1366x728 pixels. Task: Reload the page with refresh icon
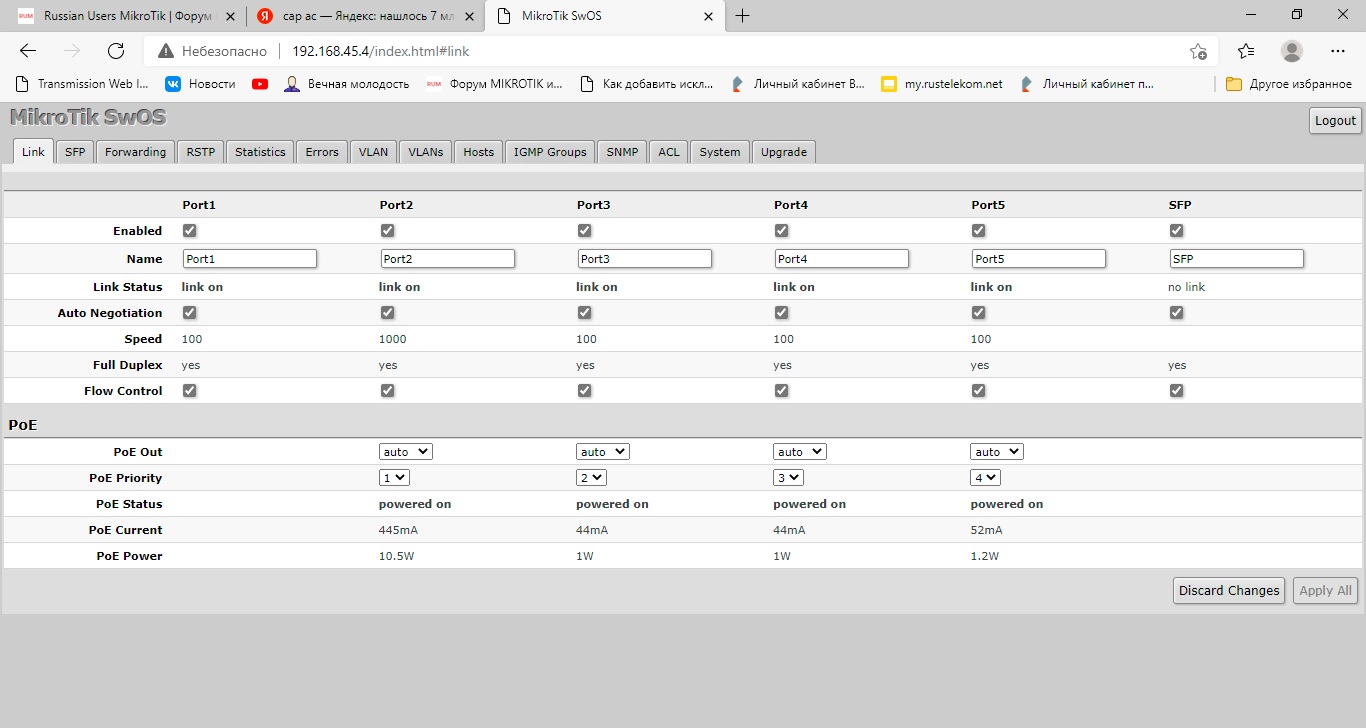click(115, 51)
